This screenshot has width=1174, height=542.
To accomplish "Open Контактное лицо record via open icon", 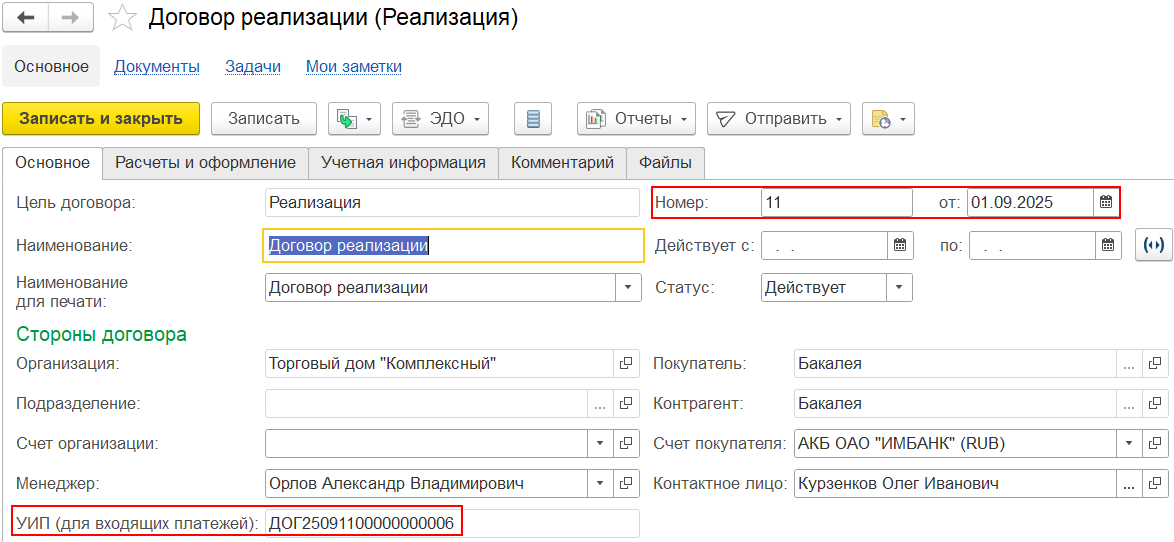I will click(1155, 484).
